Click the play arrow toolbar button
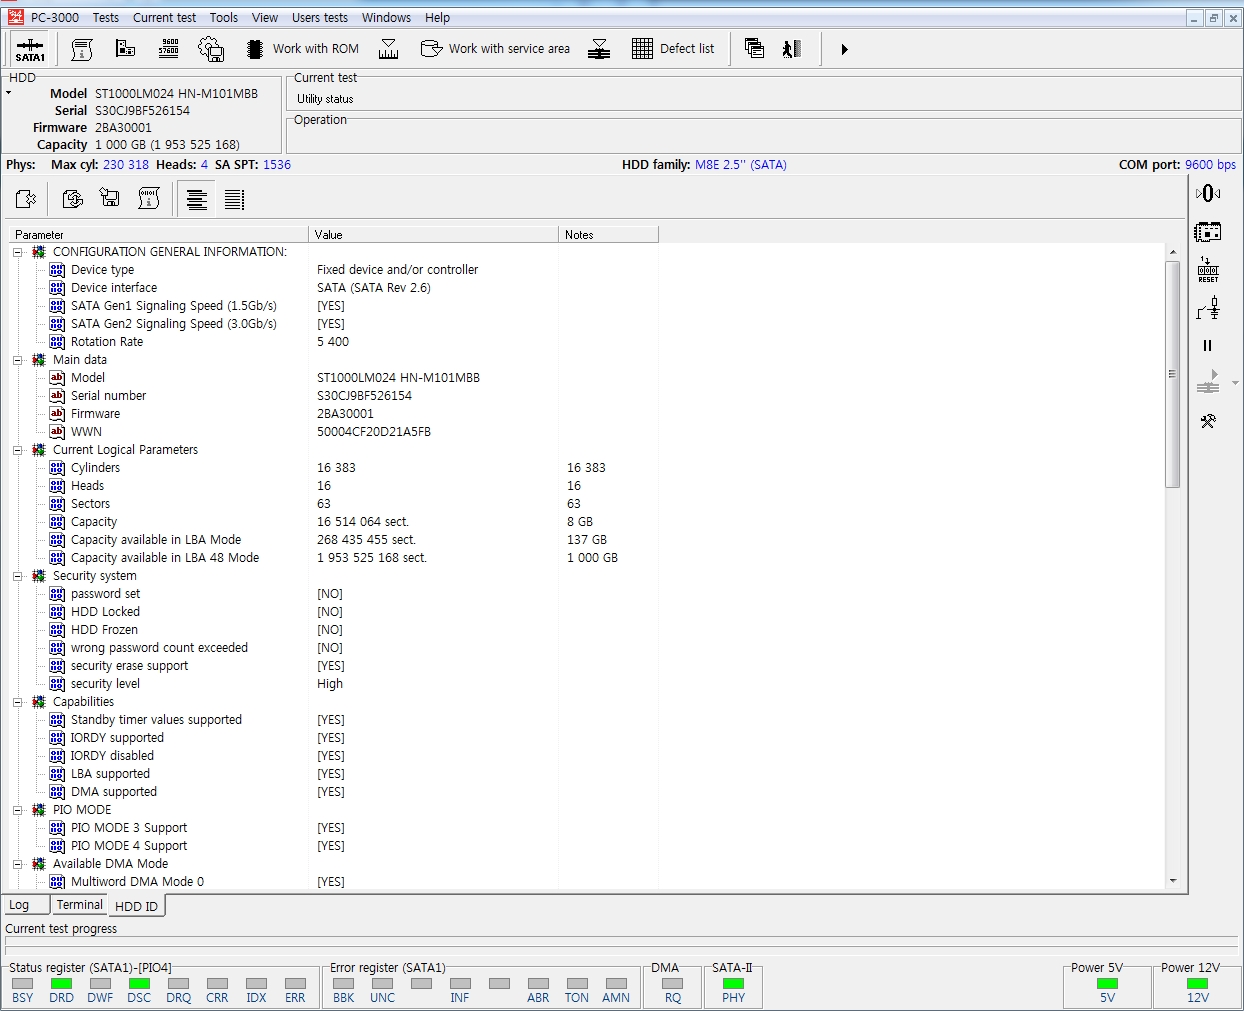 pyautogui.click(x=844, y=49)
